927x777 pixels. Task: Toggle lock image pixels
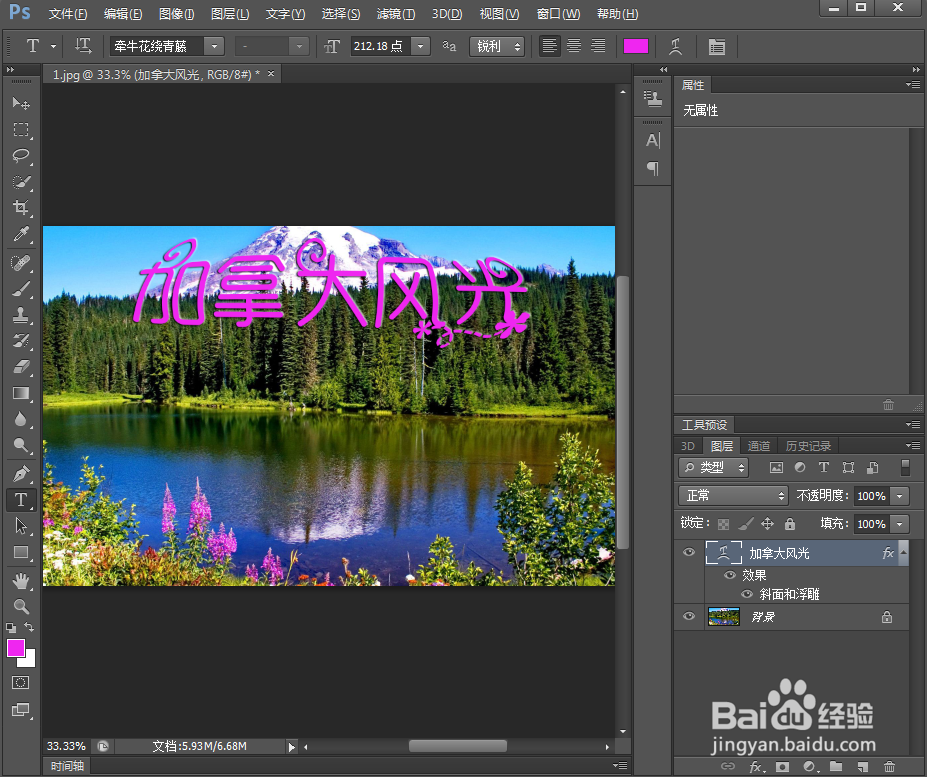[746, 524]
